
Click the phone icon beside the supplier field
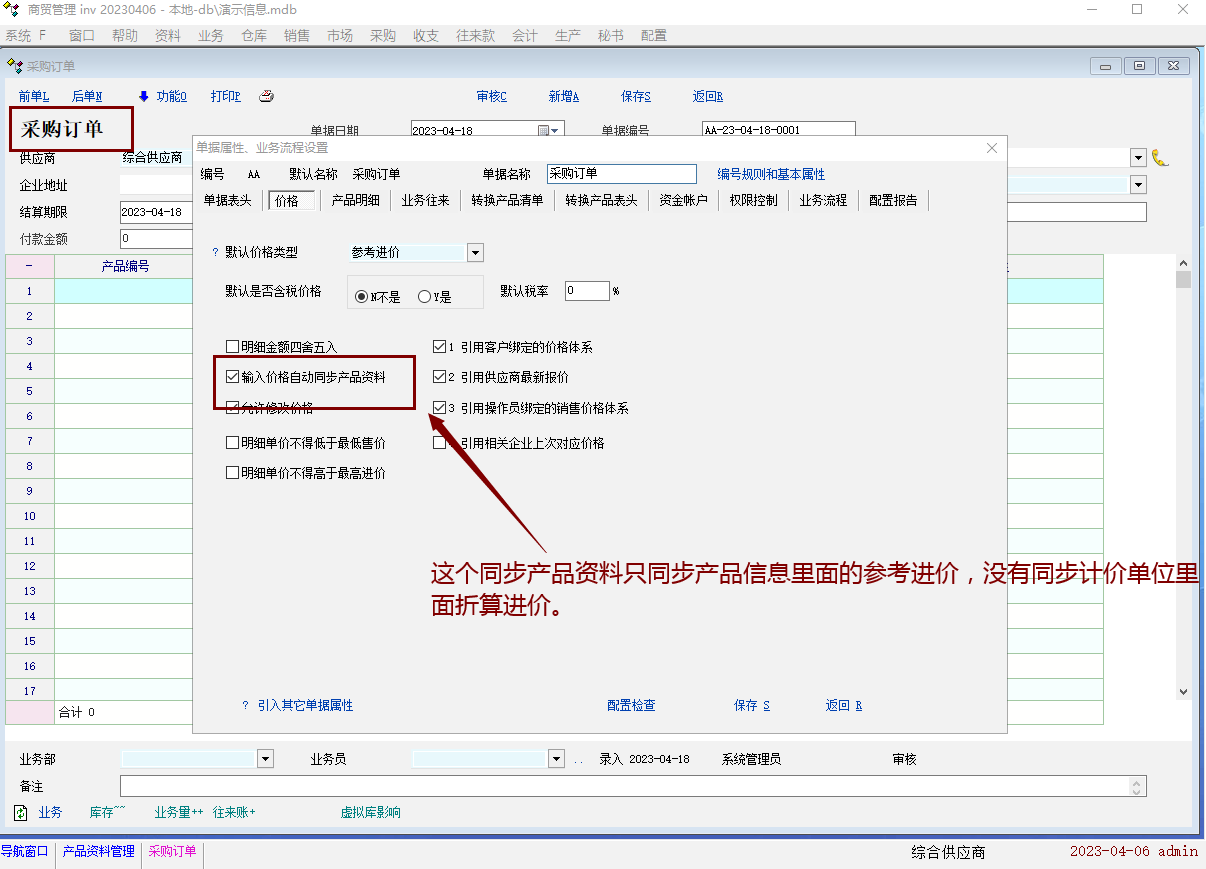[x=1160, y=158]
